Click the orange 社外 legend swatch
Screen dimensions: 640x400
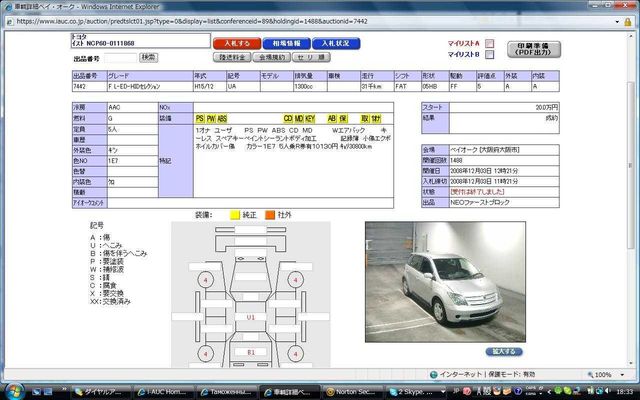point(270,215)
